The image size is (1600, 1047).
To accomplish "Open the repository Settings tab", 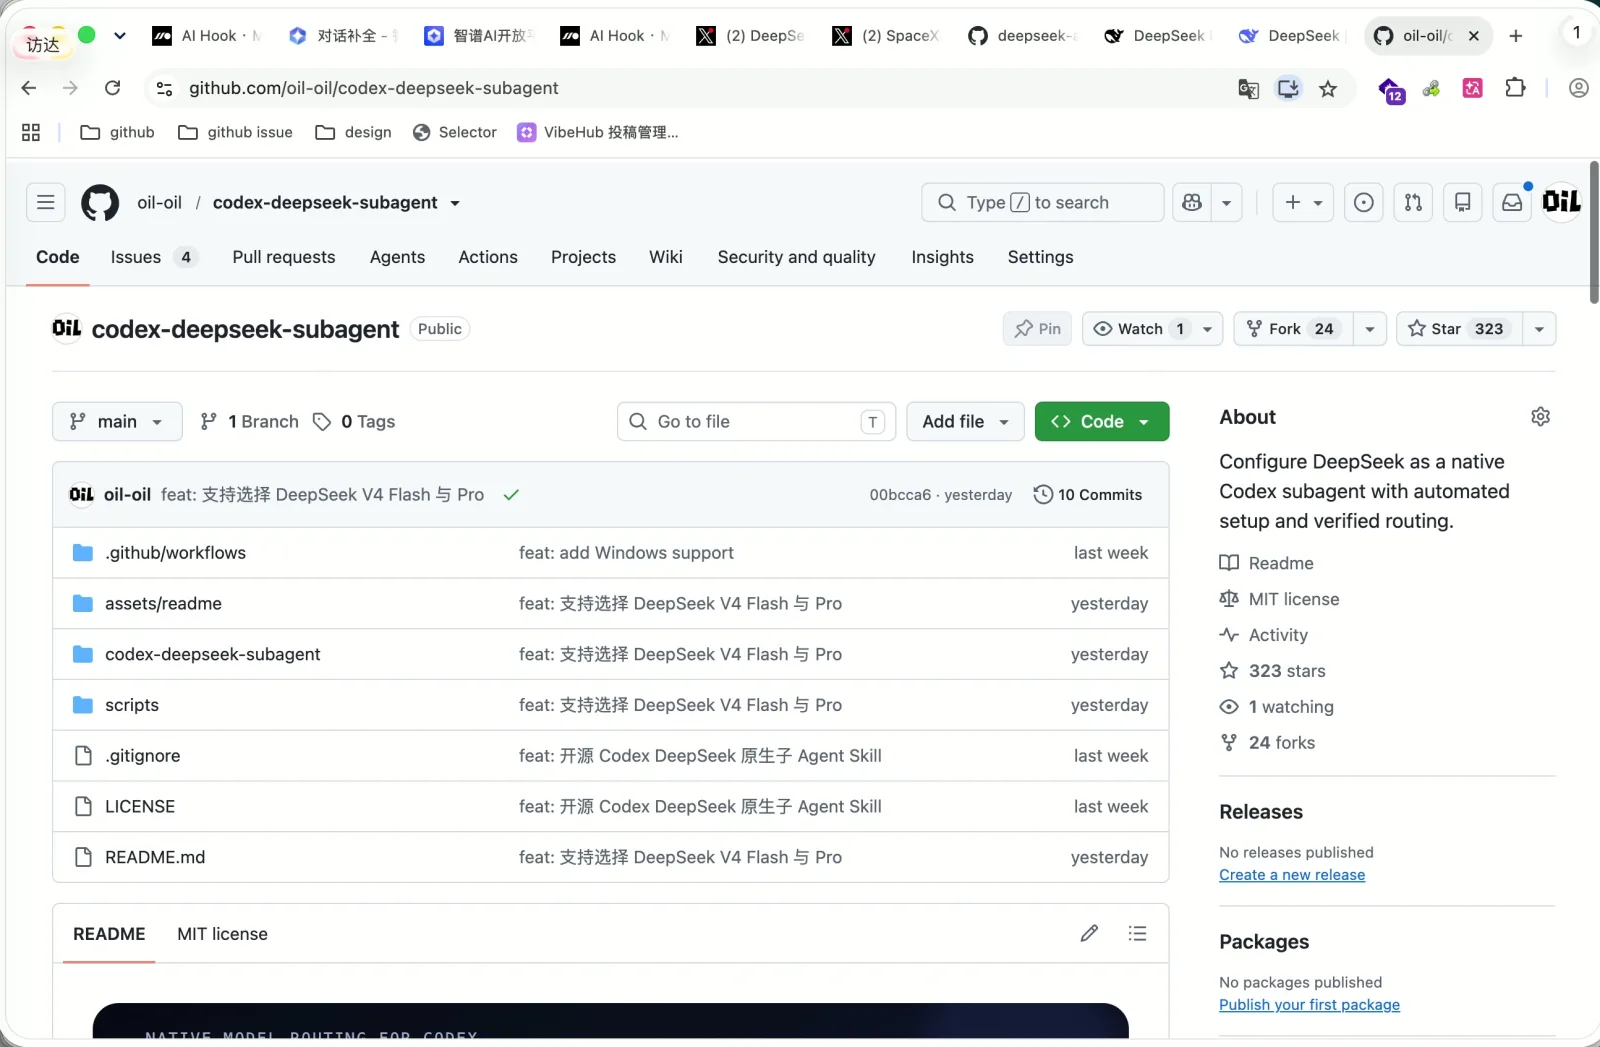I will [1040, 257].
